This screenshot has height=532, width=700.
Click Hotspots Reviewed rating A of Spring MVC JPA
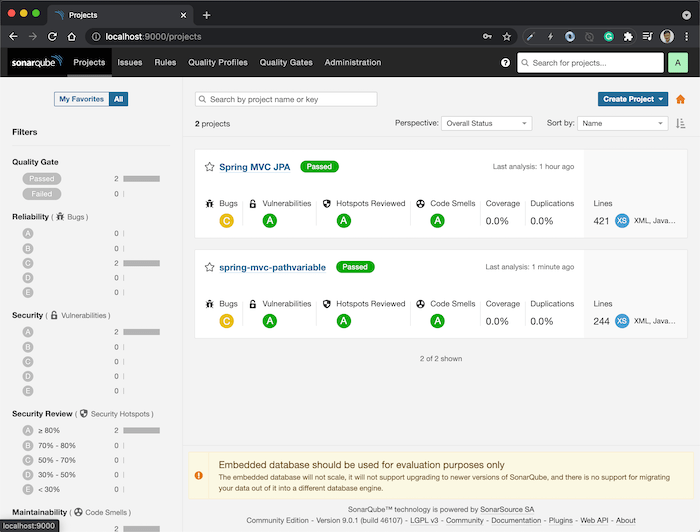(x=344, y=220)
